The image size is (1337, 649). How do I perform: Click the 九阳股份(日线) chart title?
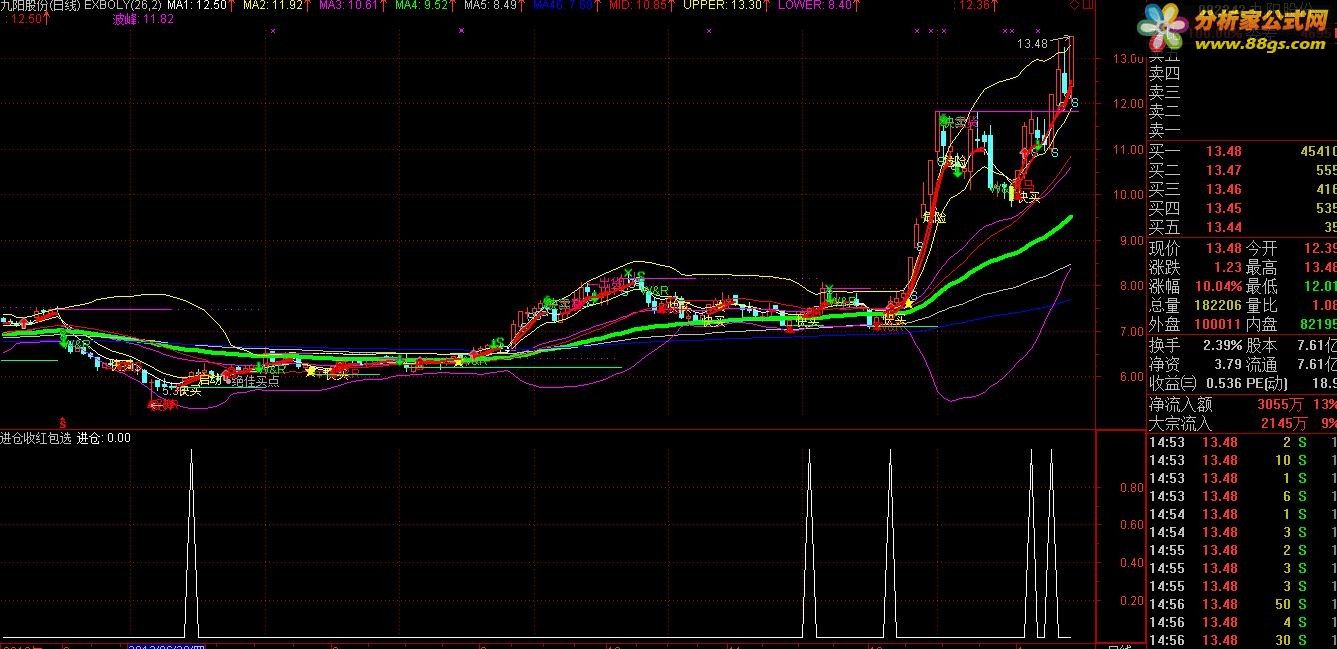coord(40,6)
